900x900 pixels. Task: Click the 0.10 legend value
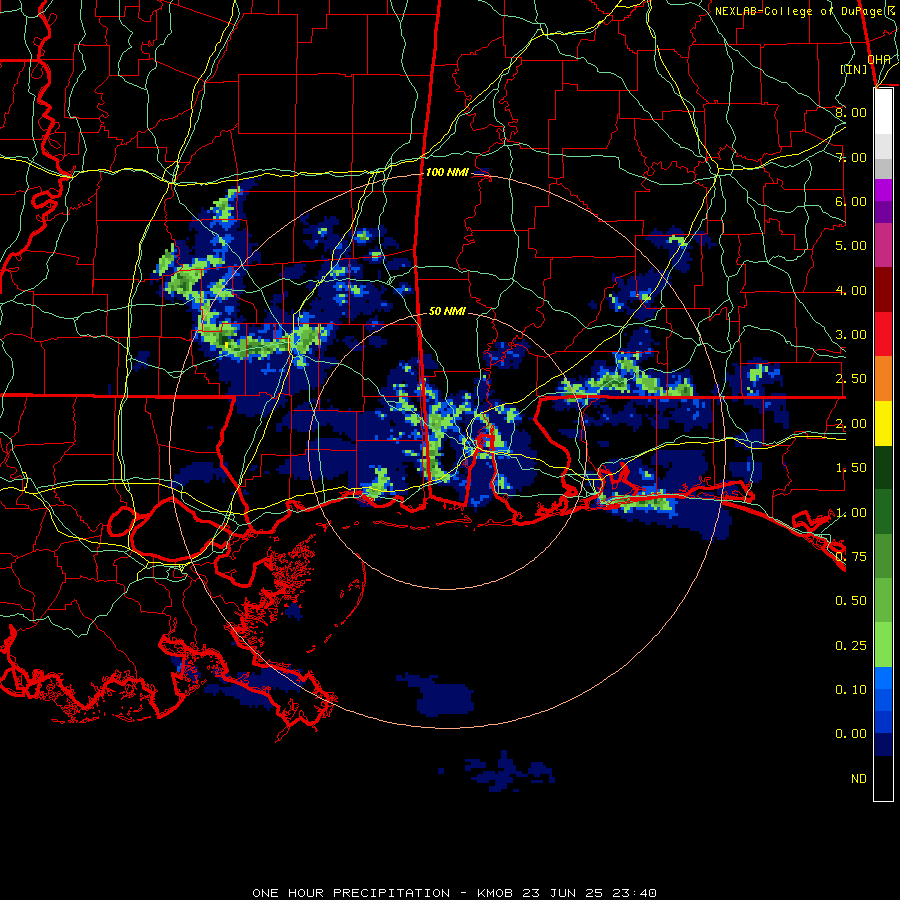(851, 690)
